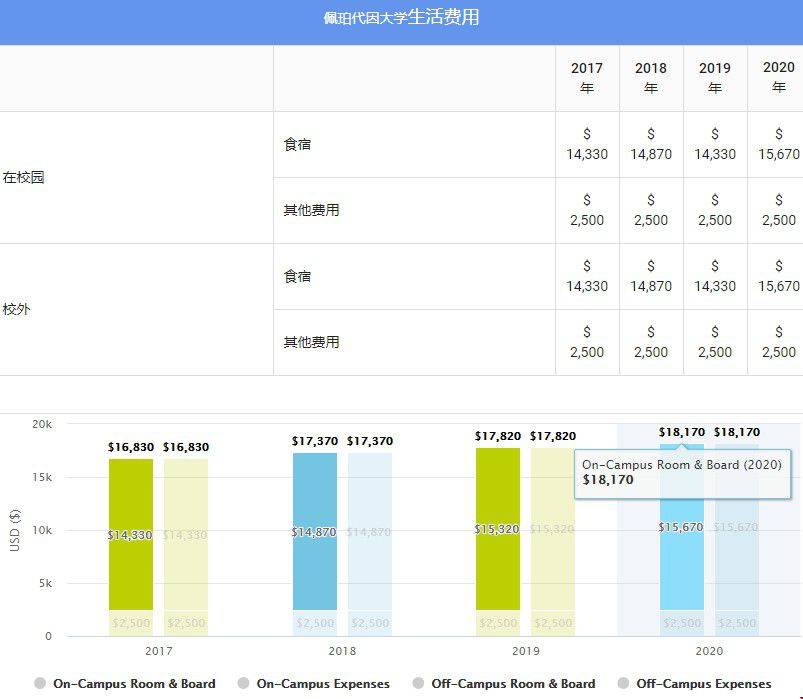The width and height of the screenshot is (803, 699).
Task: Click the 其他费用 label in the 校外 group
Action: click(311, 342)
